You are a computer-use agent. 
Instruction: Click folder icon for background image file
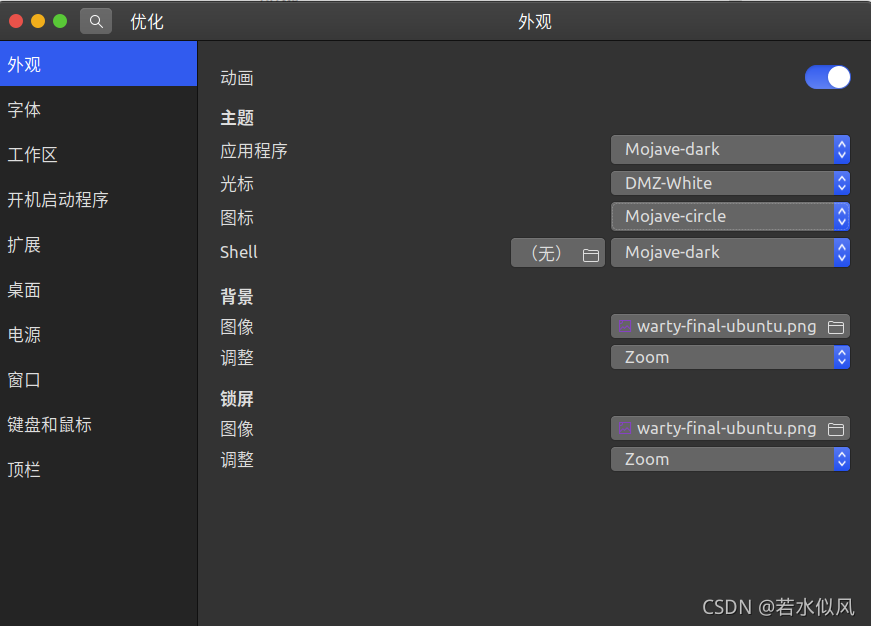point(836,327)
